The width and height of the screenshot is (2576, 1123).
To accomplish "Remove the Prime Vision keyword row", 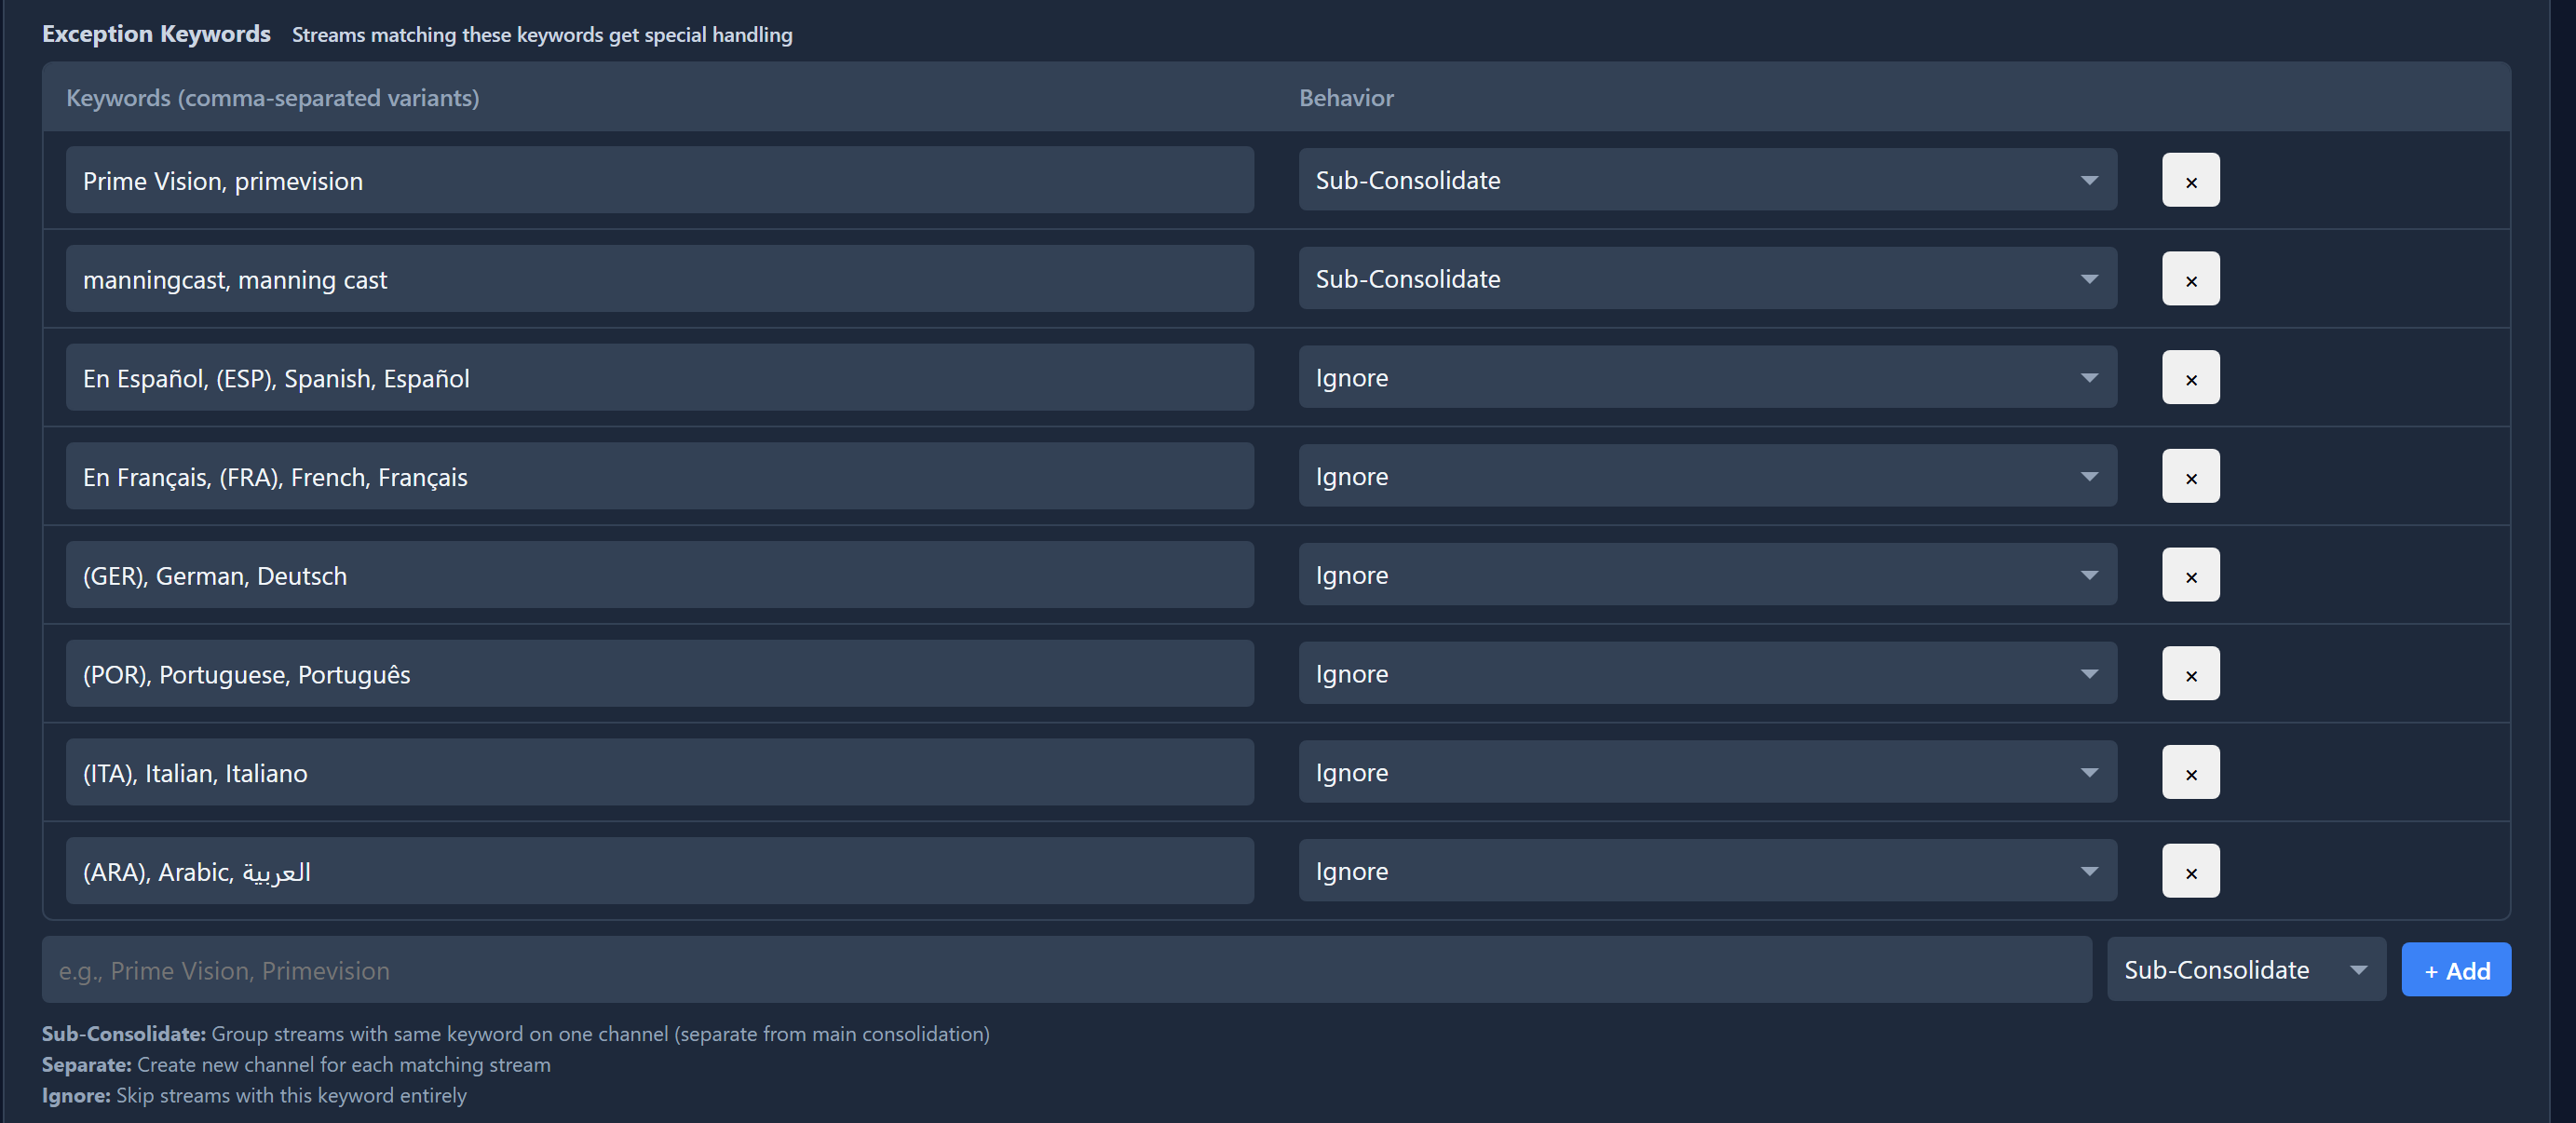I will [x=2190, y=181].
